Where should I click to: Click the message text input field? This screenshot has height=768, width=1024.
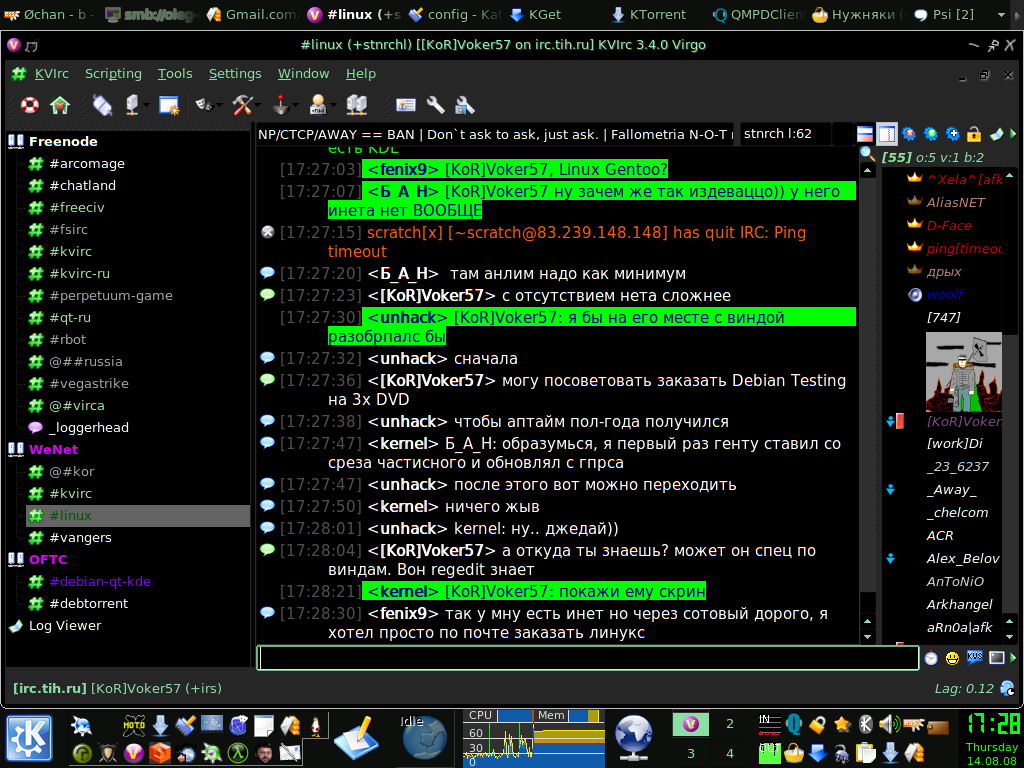[x=587, y=658]
